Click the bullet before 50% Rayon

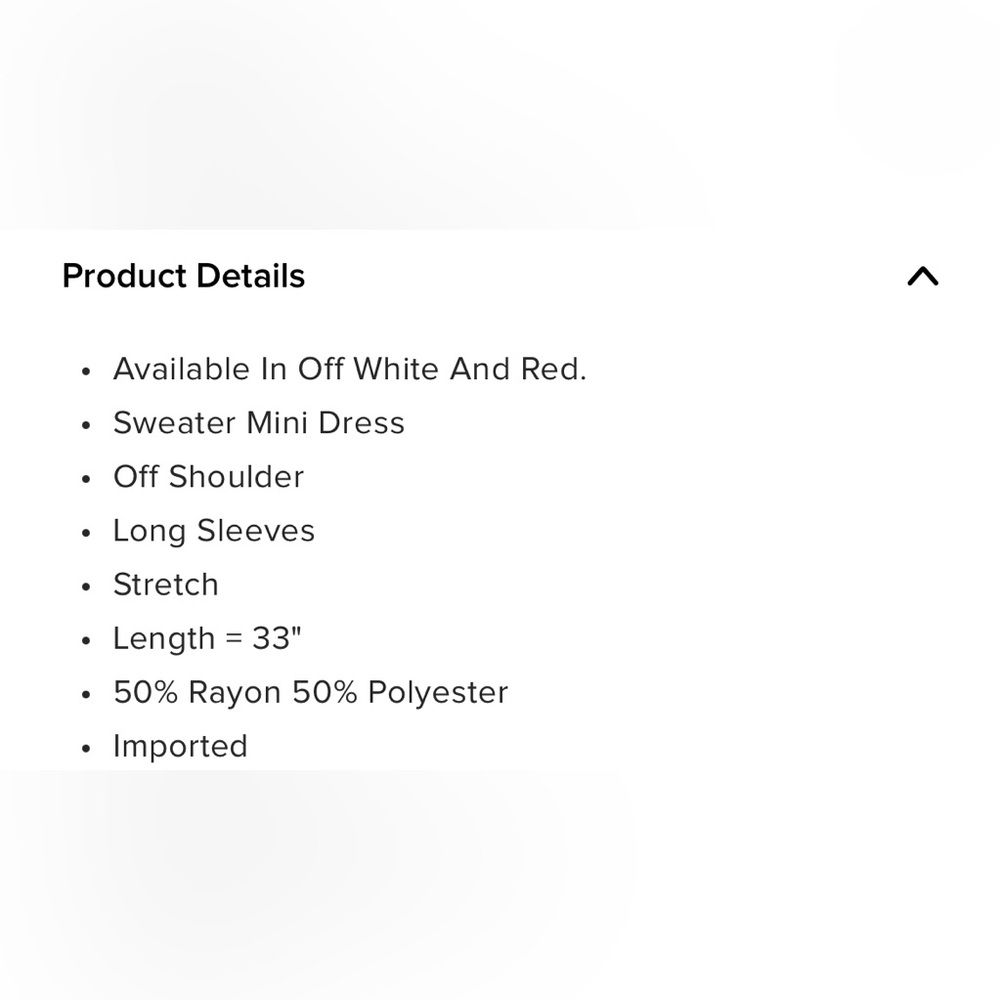(x=87, y=694)
